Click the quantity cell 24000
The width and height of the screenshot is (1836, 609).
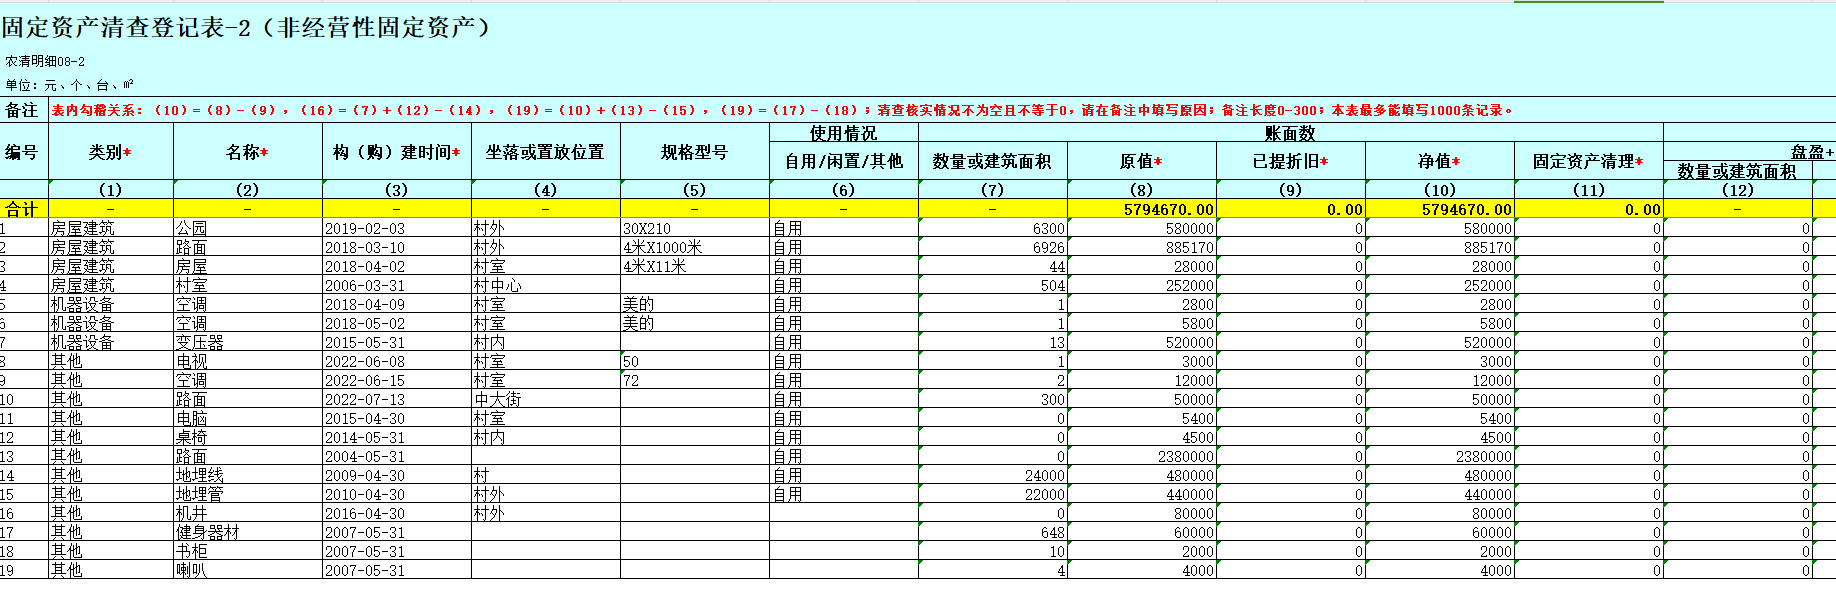click(992, 475)
